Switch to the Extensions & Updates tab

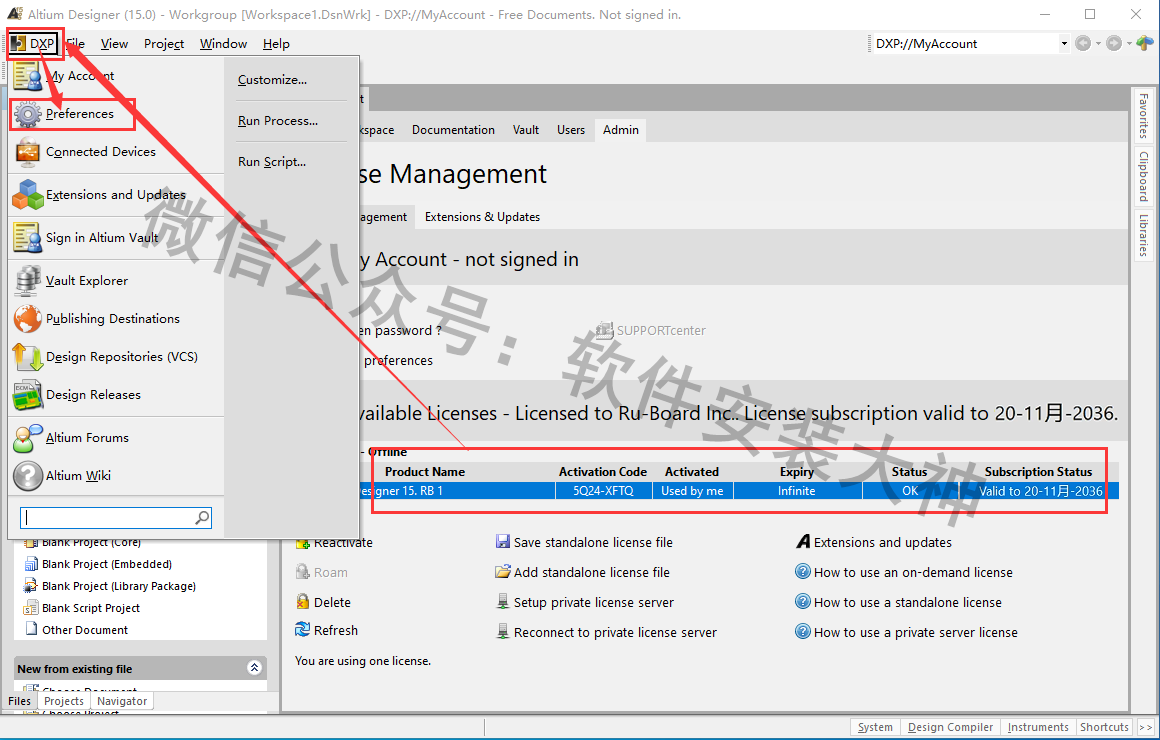[x=482, y=217]
